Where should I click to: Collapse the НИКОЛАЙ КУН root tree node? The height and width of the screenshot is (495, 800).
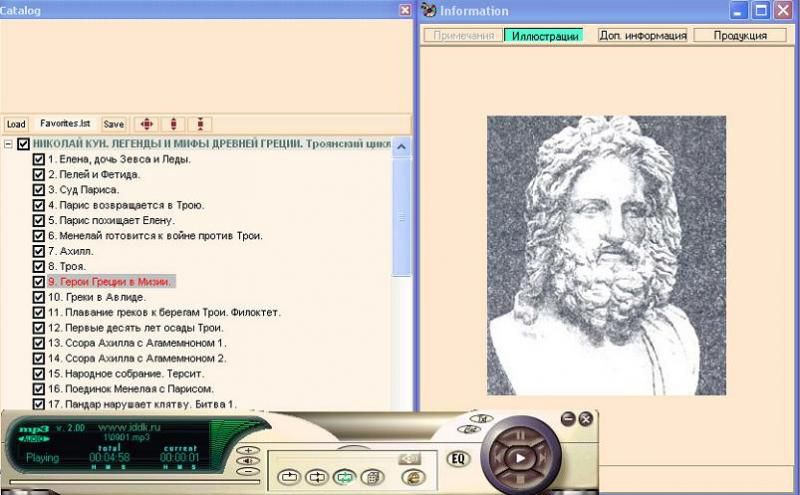(9, 144)
